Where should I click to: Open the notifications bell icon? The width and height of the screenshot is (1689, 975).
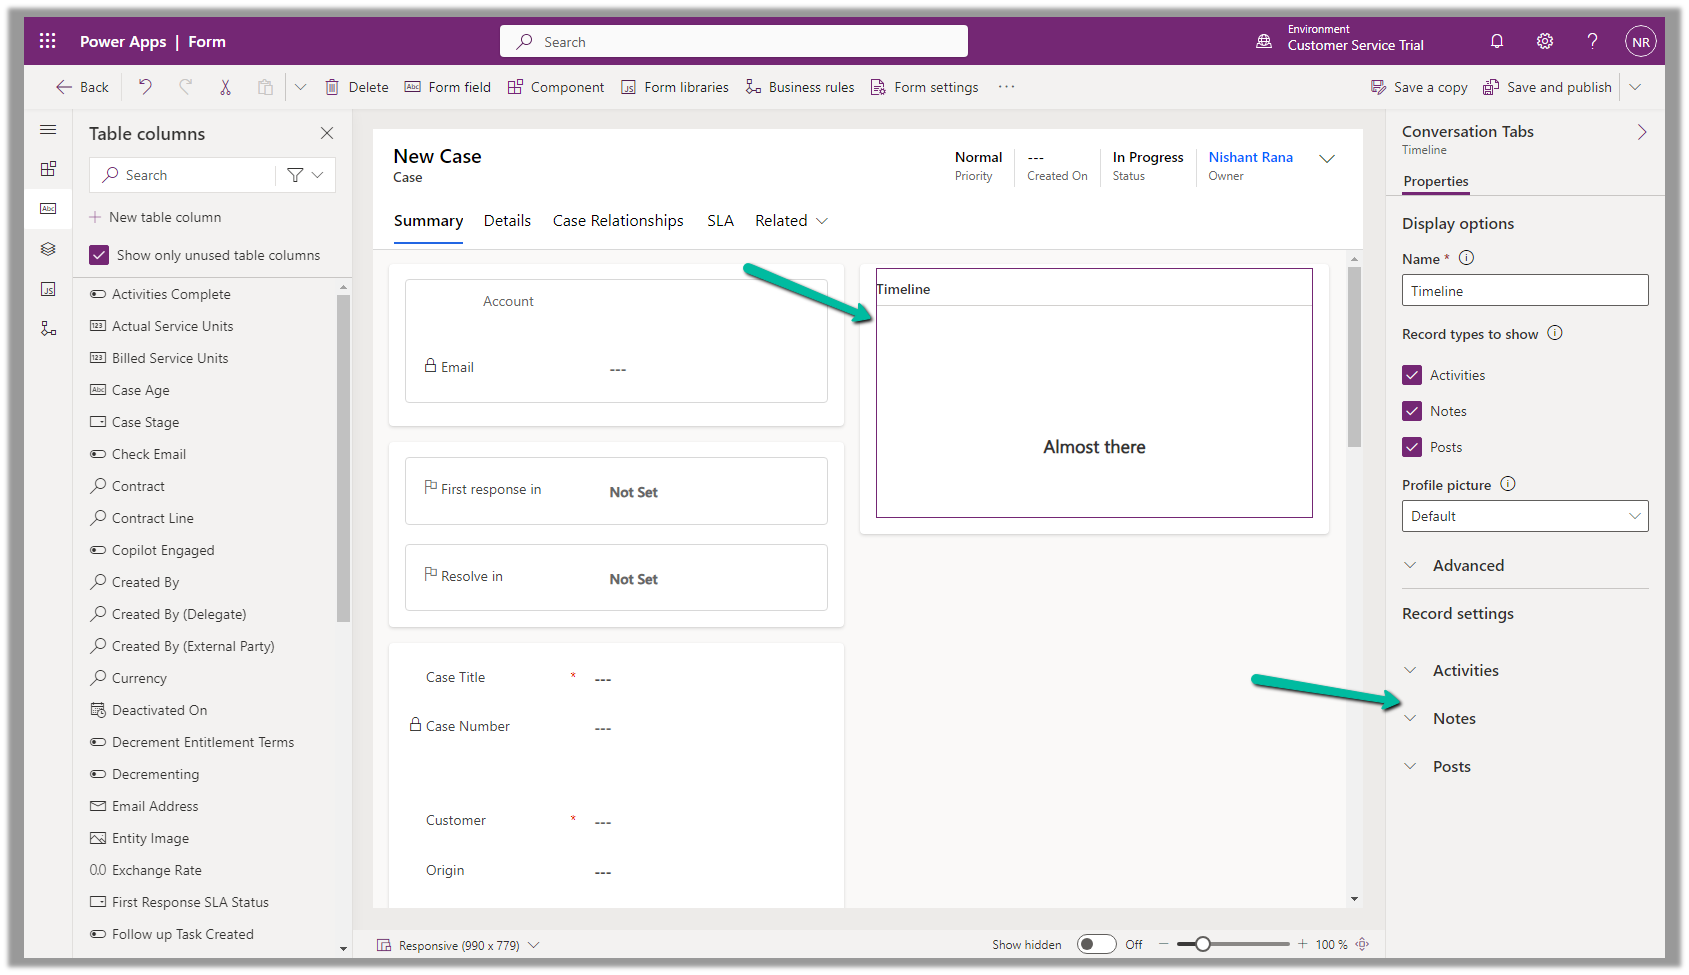point(1496,41)
